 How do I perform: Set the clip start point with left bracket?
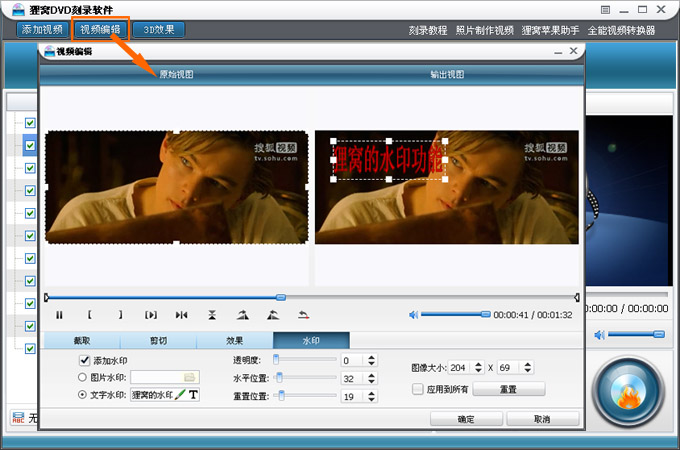coord(89,315)
